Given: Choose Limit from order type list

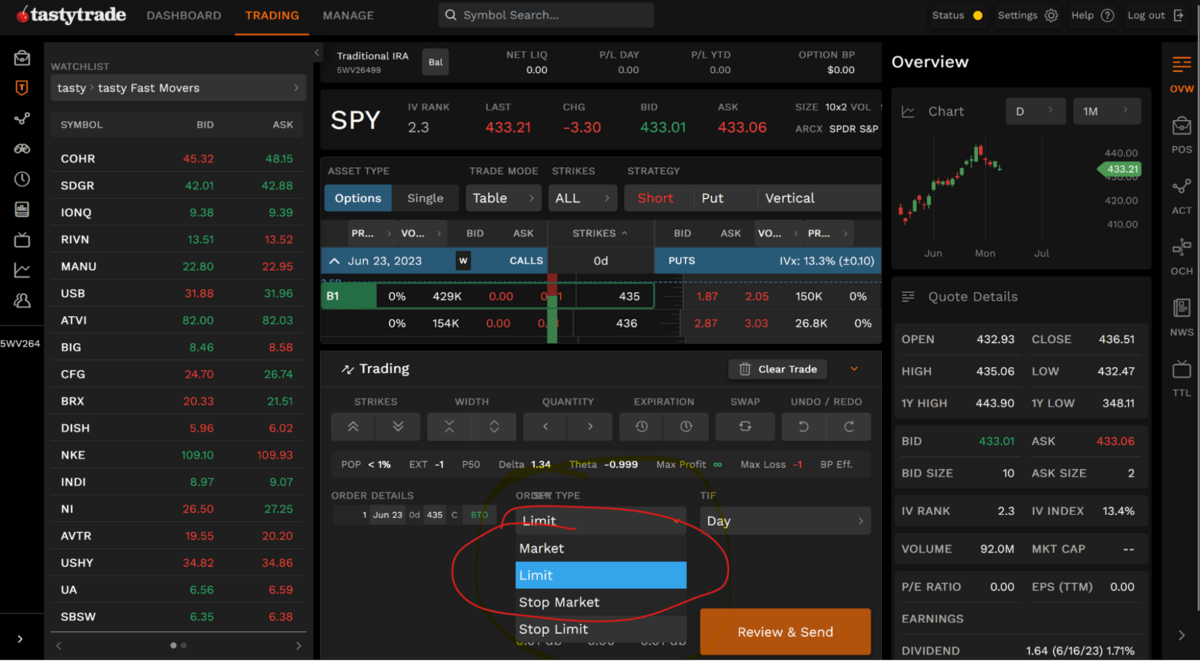Looking at the screenshot, I should [601, 575].
